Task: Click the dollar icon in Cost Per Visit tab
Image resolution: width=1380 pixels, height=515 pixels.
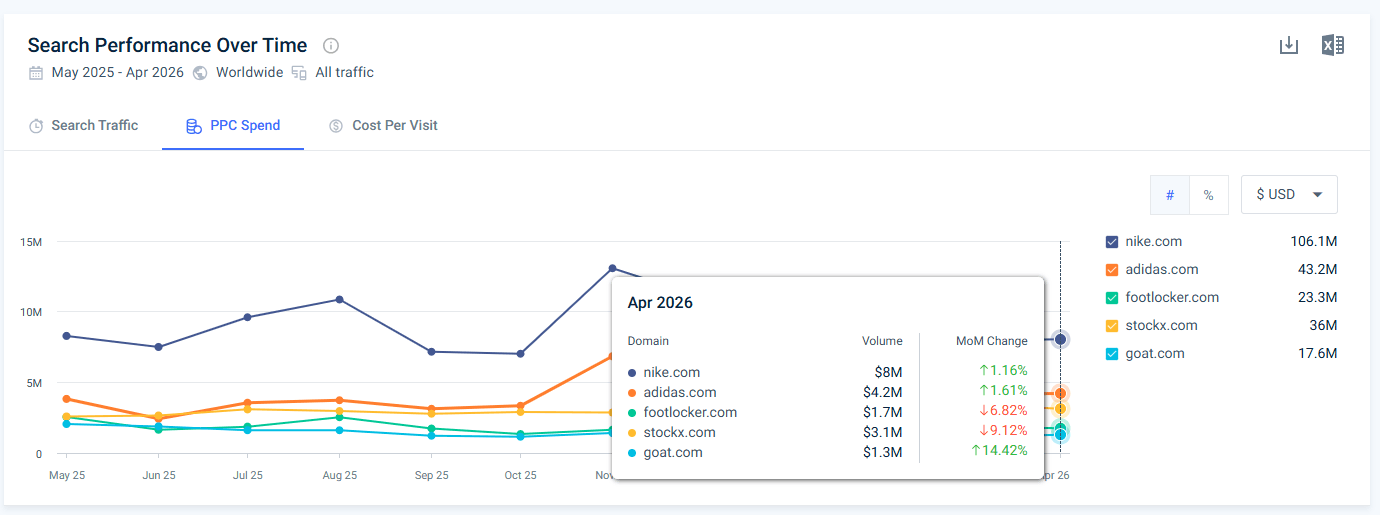Action: pyautogui.click(x=336, y=126)
